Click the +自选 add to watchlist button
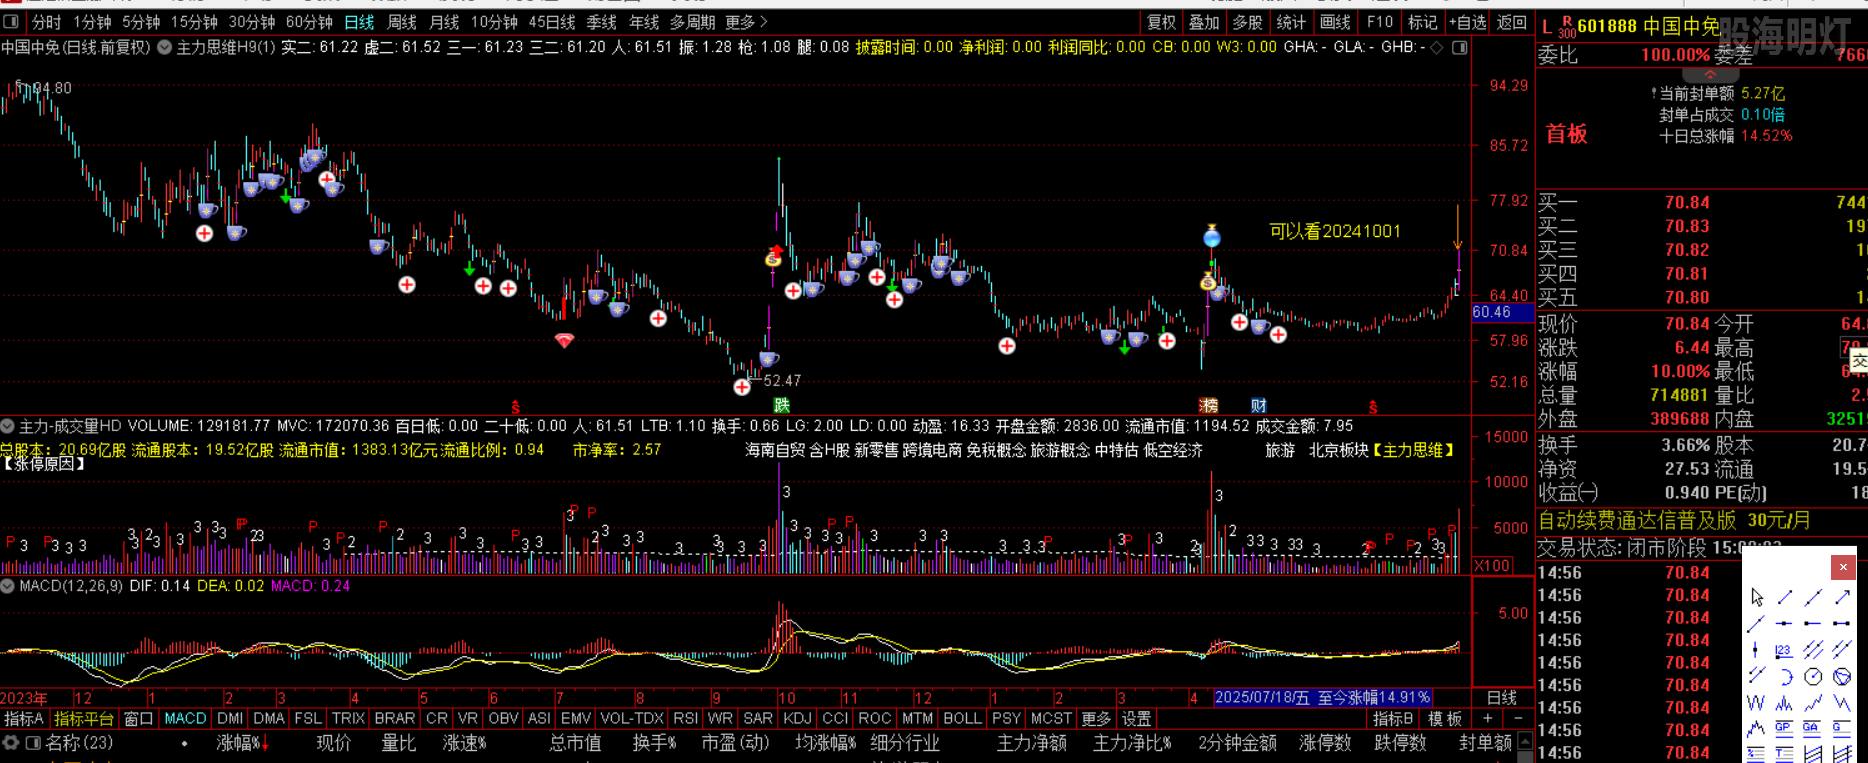Screen dimensions: 1868x763 pos(1467,22)
